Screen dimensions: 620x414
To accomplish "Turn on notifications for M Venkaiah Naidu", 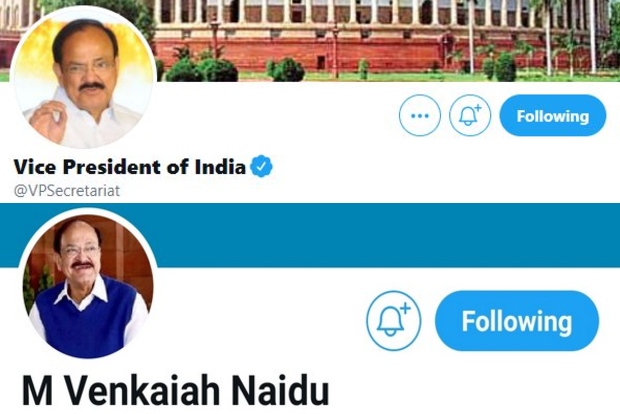I will [393, 321].
